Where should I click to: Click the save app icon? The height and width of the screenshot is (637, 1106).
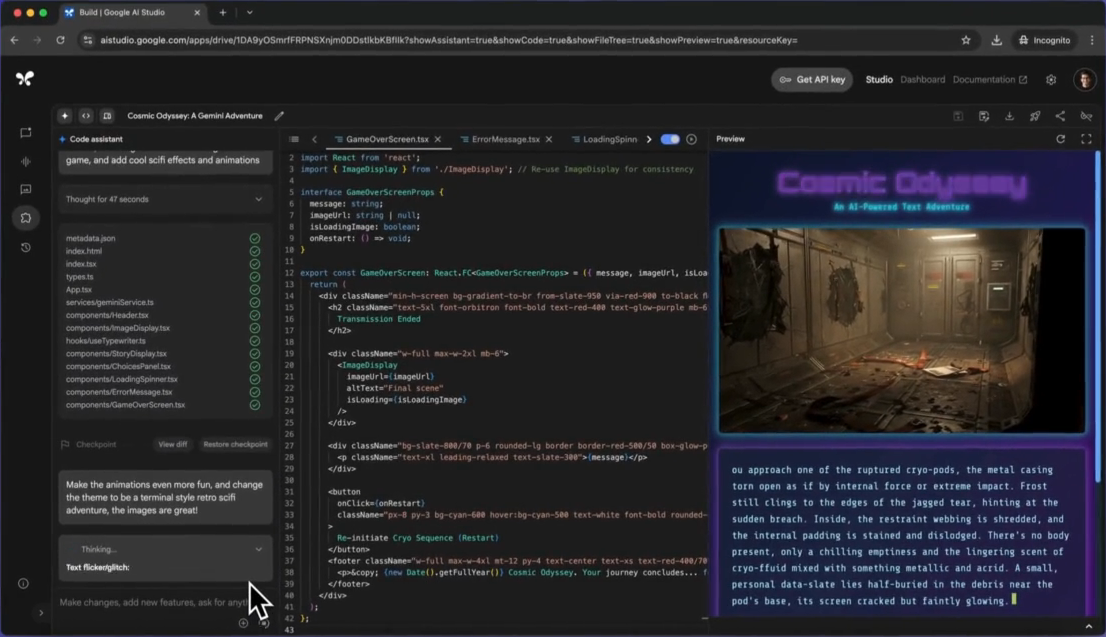(958, 116)
